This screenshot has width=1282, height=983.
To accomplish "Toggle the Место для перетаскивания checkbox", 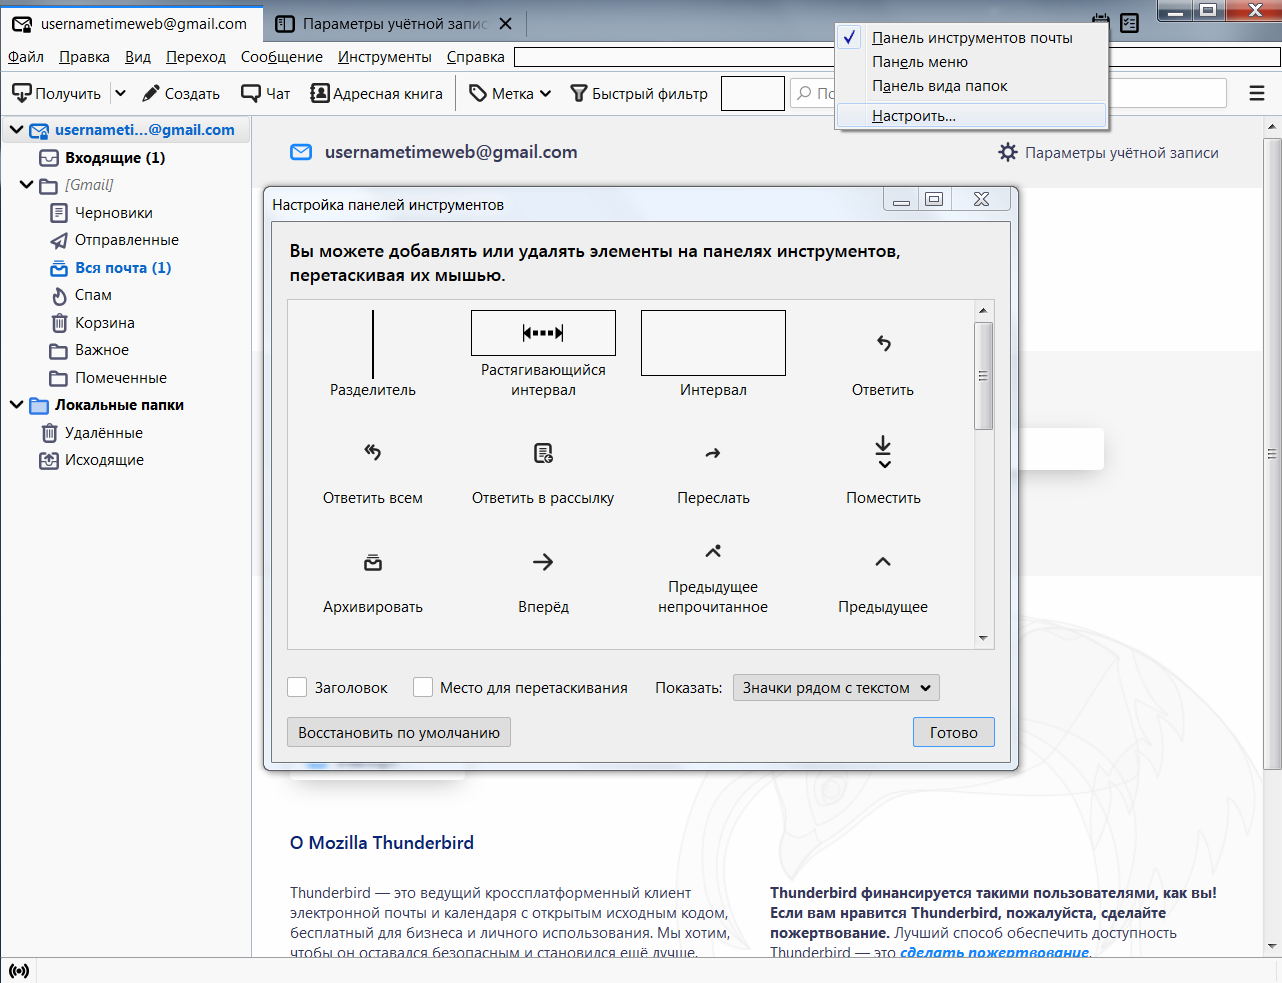I will coord(423,687).
